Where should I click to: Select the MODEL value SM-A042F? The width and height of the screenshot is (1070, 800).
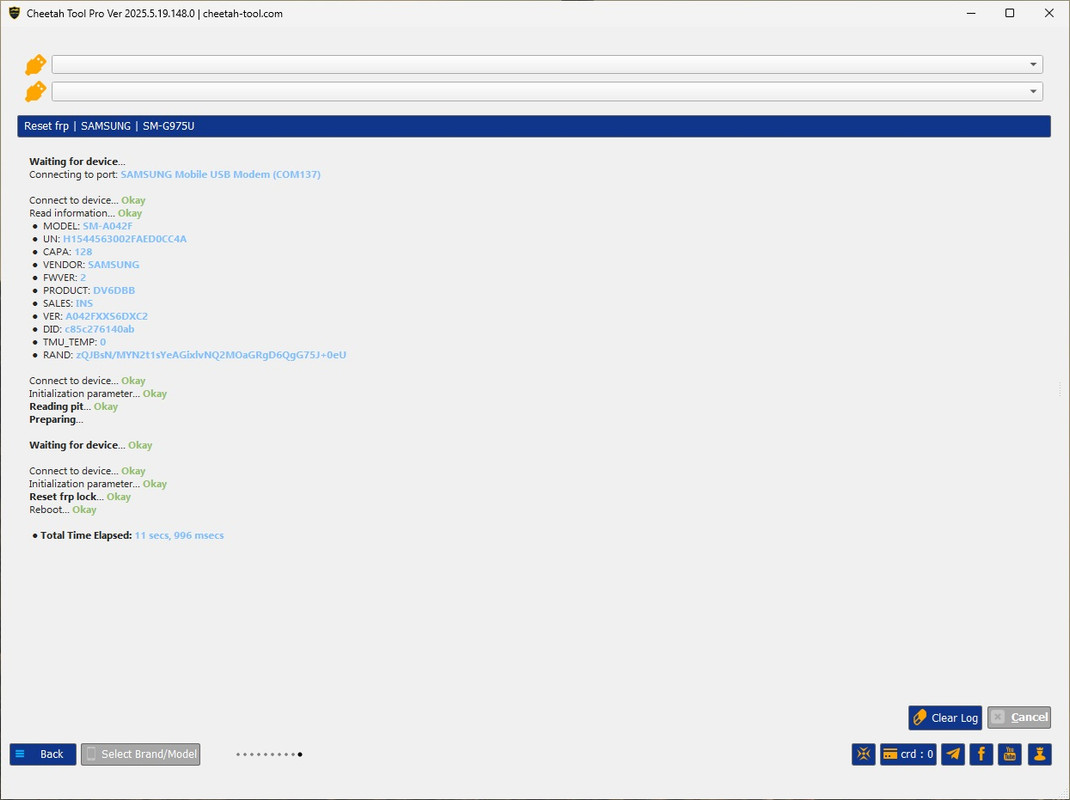(x=108, y=226)
